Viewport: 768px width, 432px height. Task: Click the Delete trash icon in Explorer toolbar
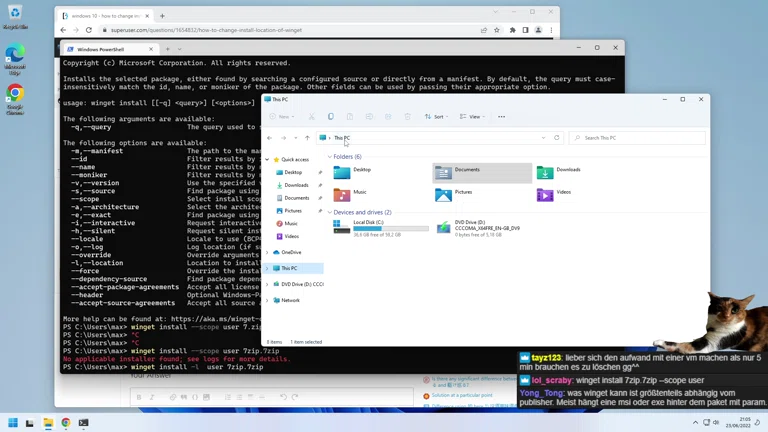(x=408, y=117)
